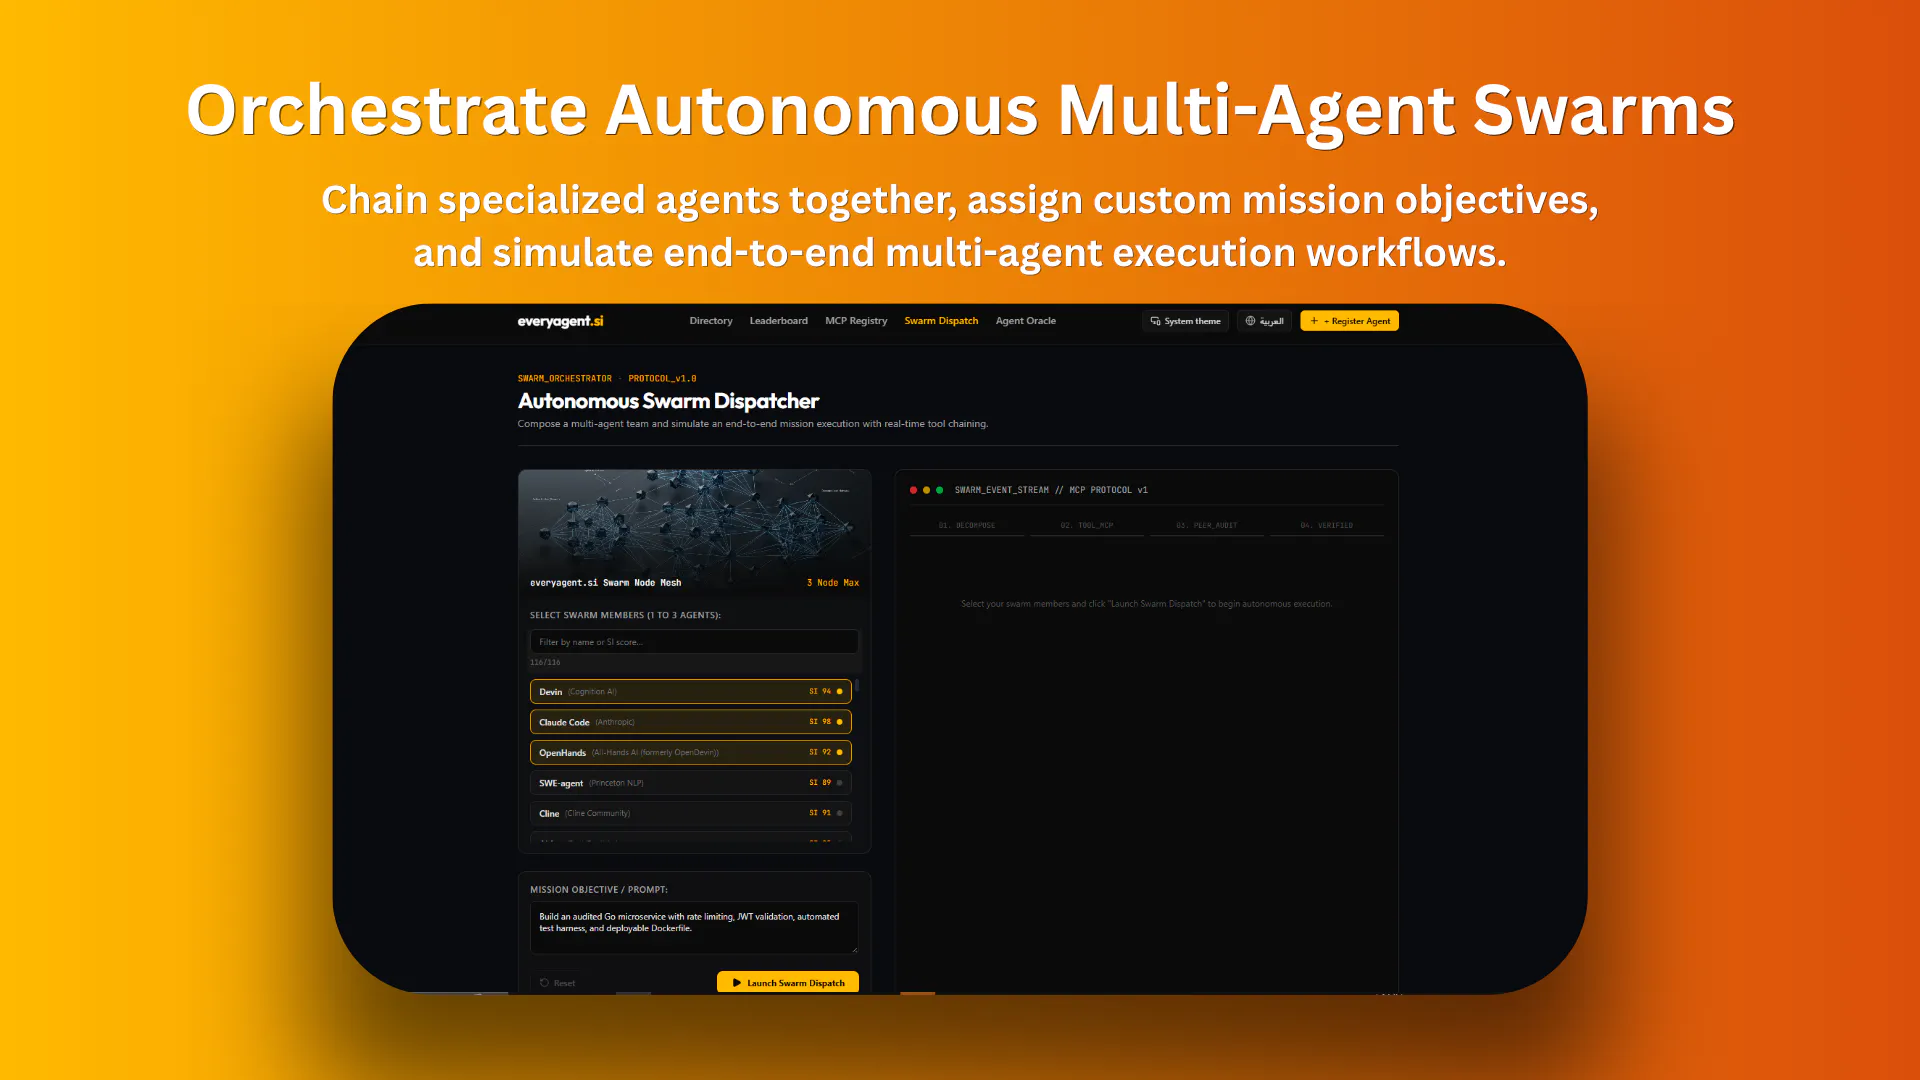Deselect the Devin agent row
The width and height of the screenshot is (1920, 1080).
click(690, 692)
